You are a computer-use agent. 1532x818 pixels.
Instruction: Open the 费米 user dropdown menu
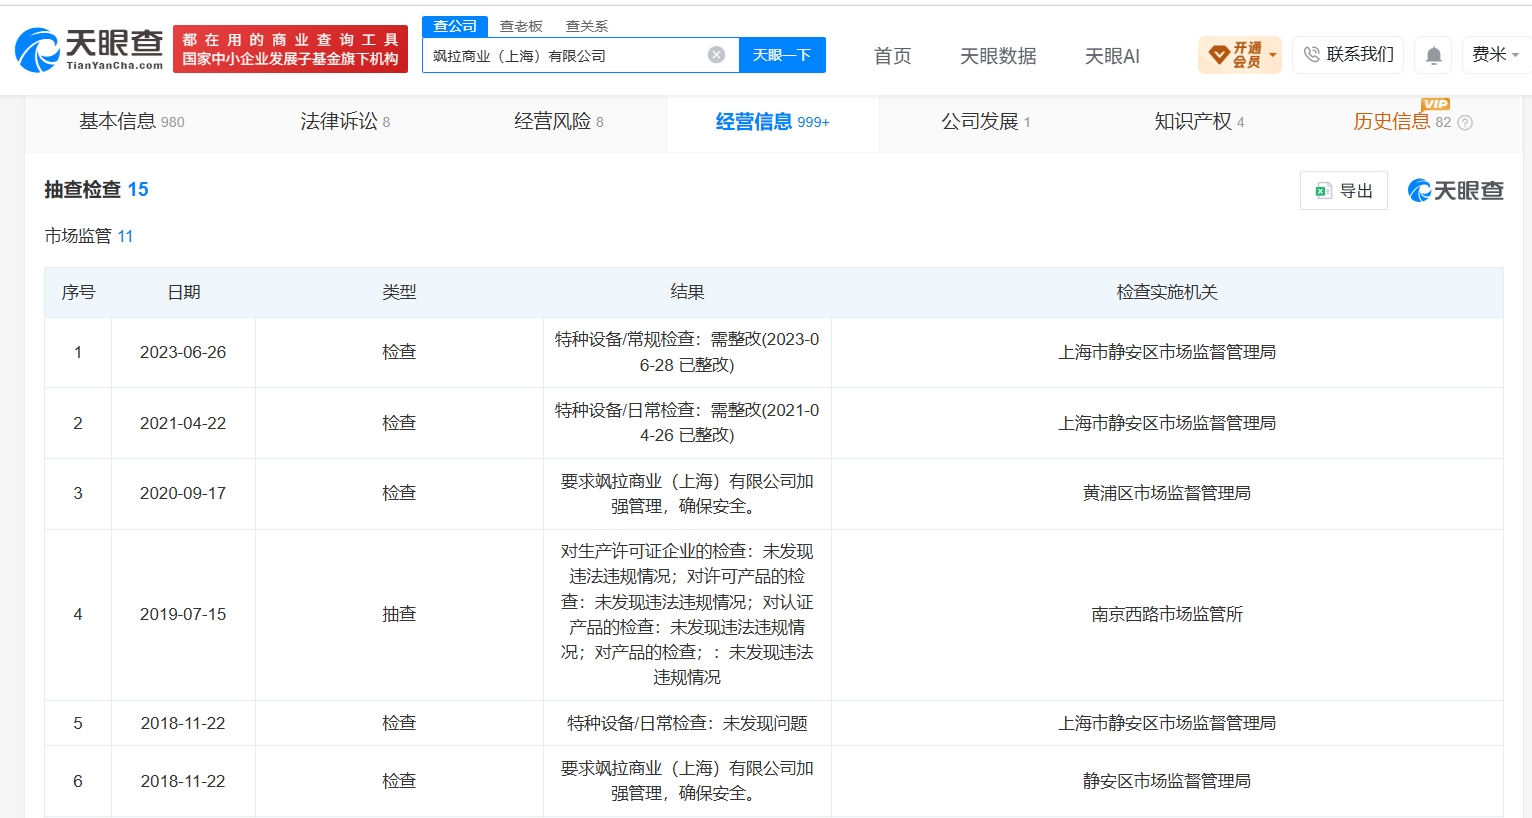[1495, 55]
